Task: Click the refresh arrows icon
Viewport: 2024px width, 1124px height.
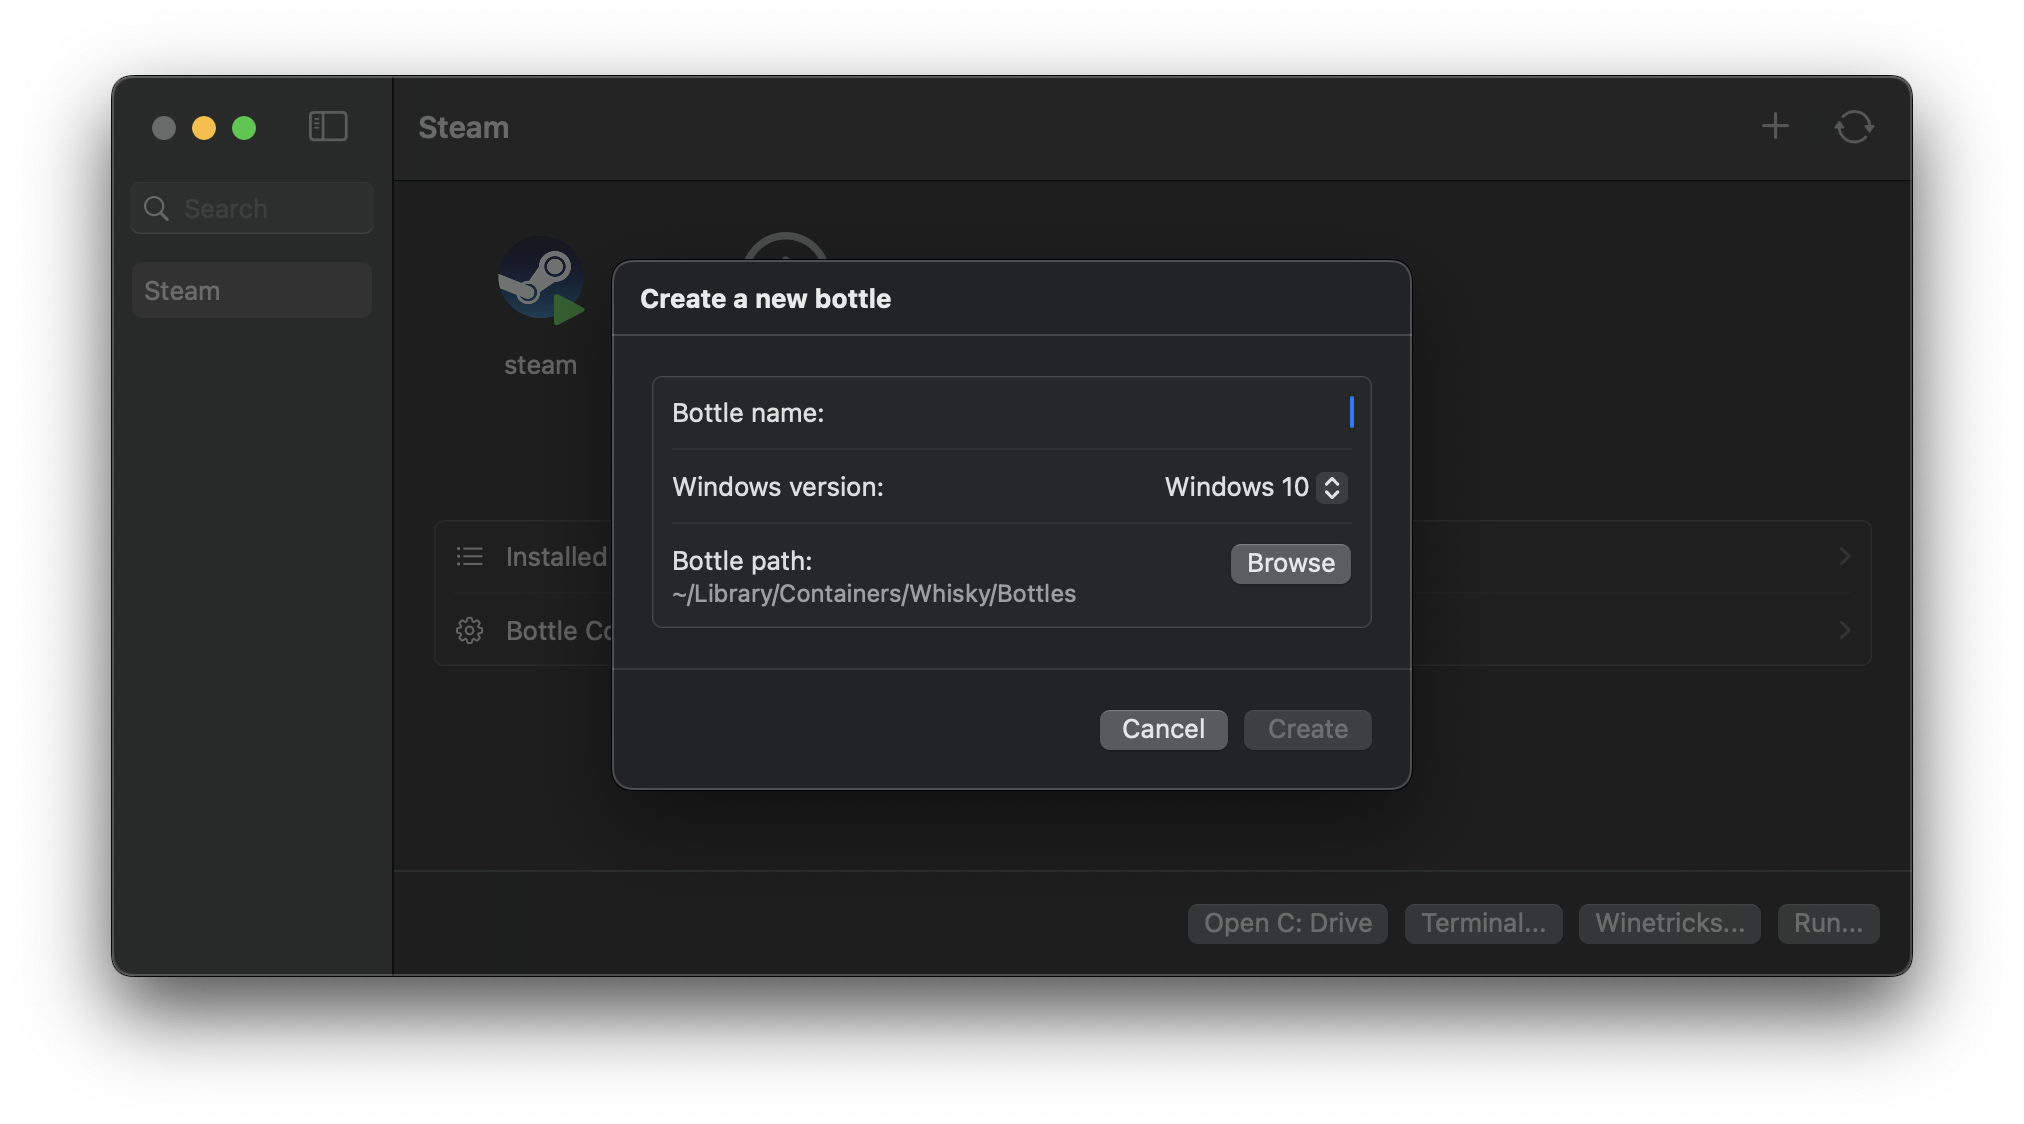Action: coord(1853,127)
